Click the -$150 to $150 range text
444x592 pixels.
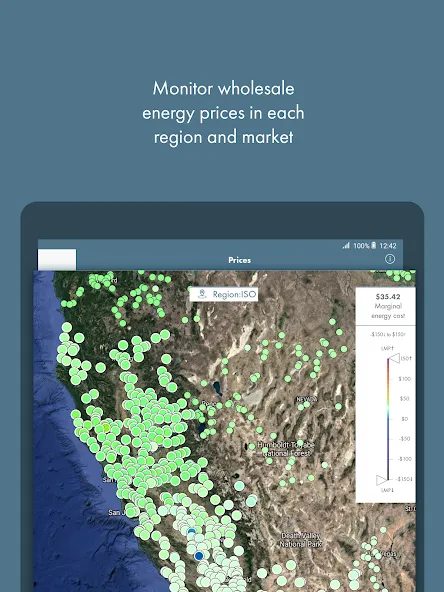click(x=388, y=335)
